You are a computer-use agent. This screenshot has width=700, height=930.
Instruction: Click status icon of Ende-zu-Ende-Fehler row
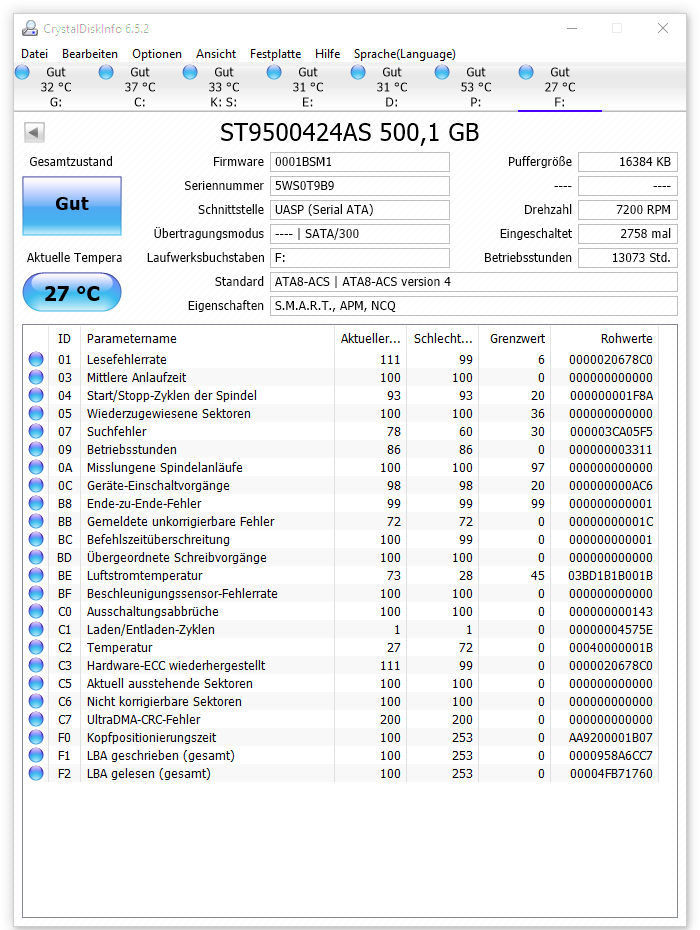coord(36,503)
